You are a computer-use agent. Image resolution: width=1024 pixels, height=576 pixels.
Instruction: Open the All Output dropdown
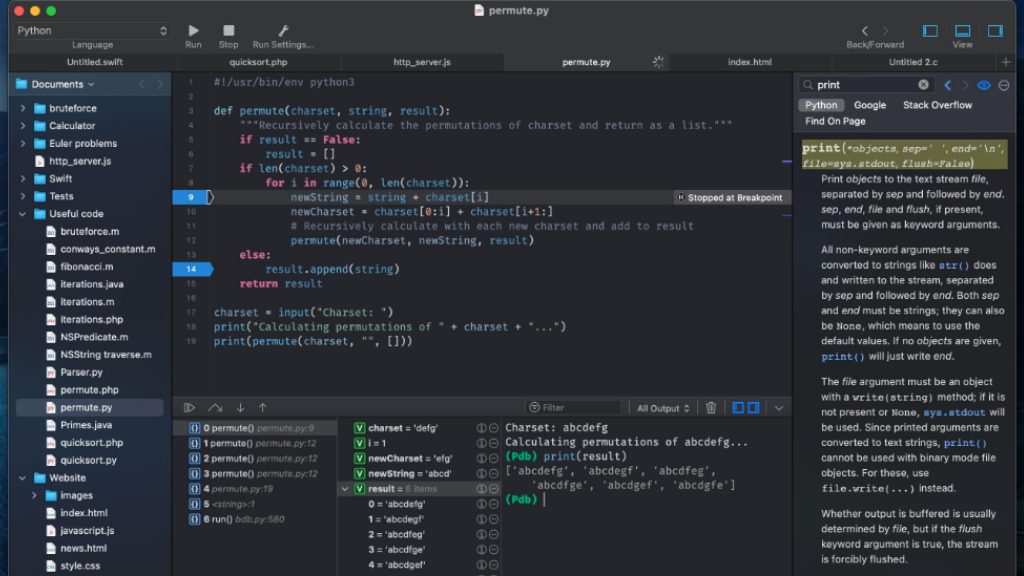point(663,408)
